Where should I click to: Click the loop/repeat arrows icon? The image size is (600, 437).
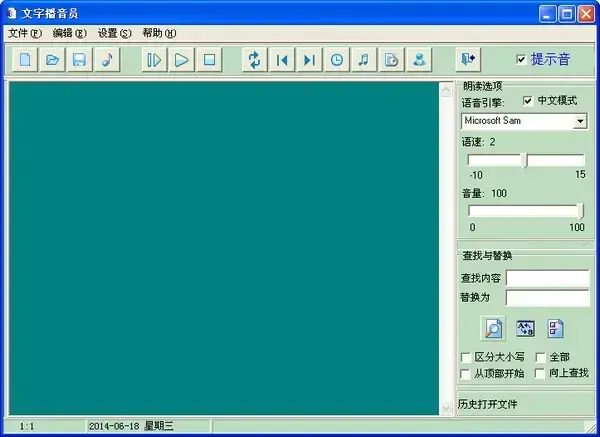tap(255, 60)
